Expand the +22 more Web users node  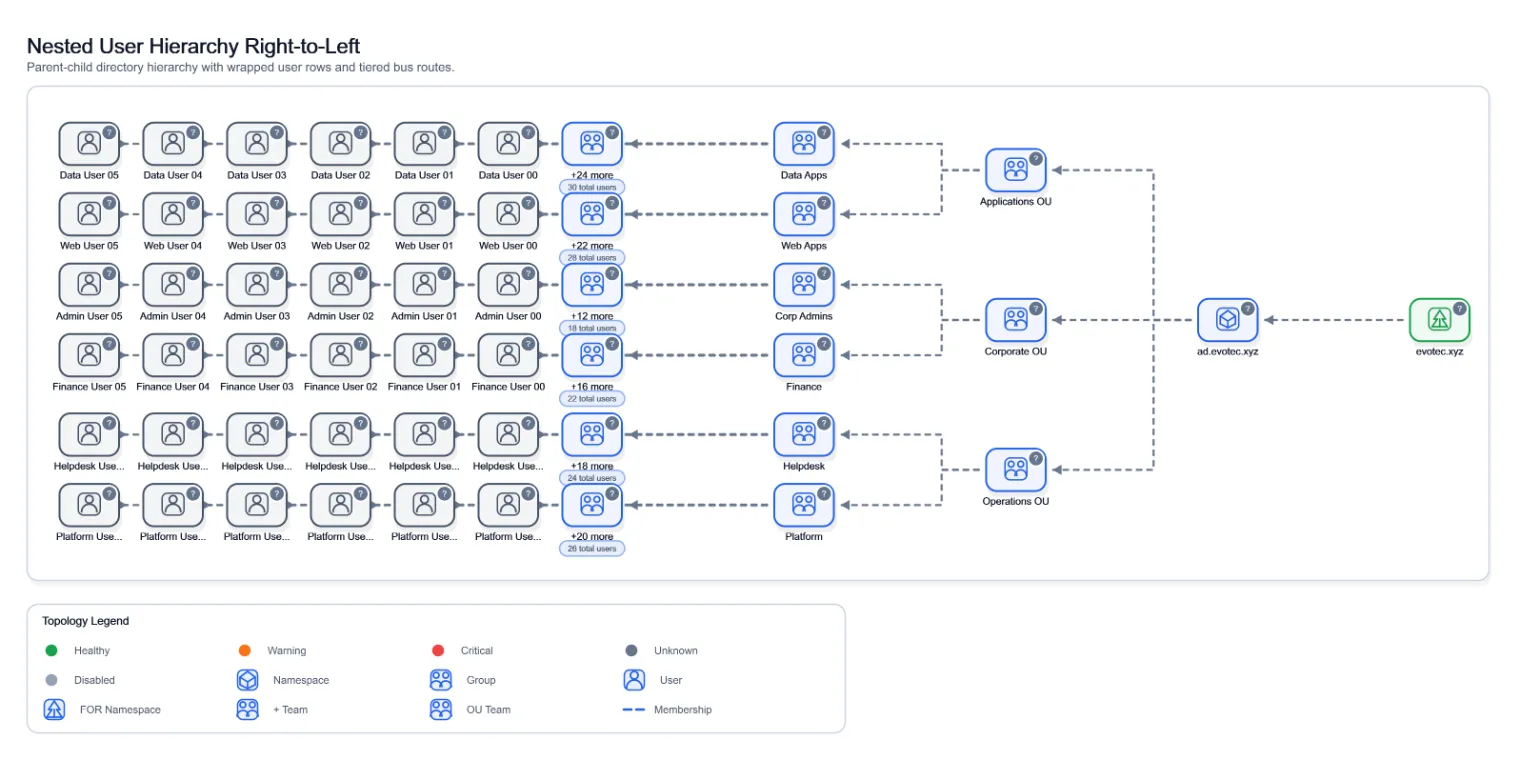click(592, 214)
